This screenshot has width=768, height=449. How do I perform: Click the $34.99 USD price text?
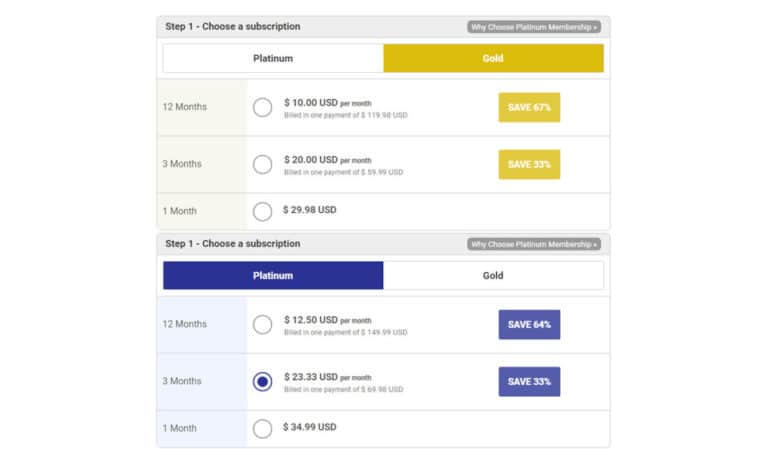[x=310, y=427]
